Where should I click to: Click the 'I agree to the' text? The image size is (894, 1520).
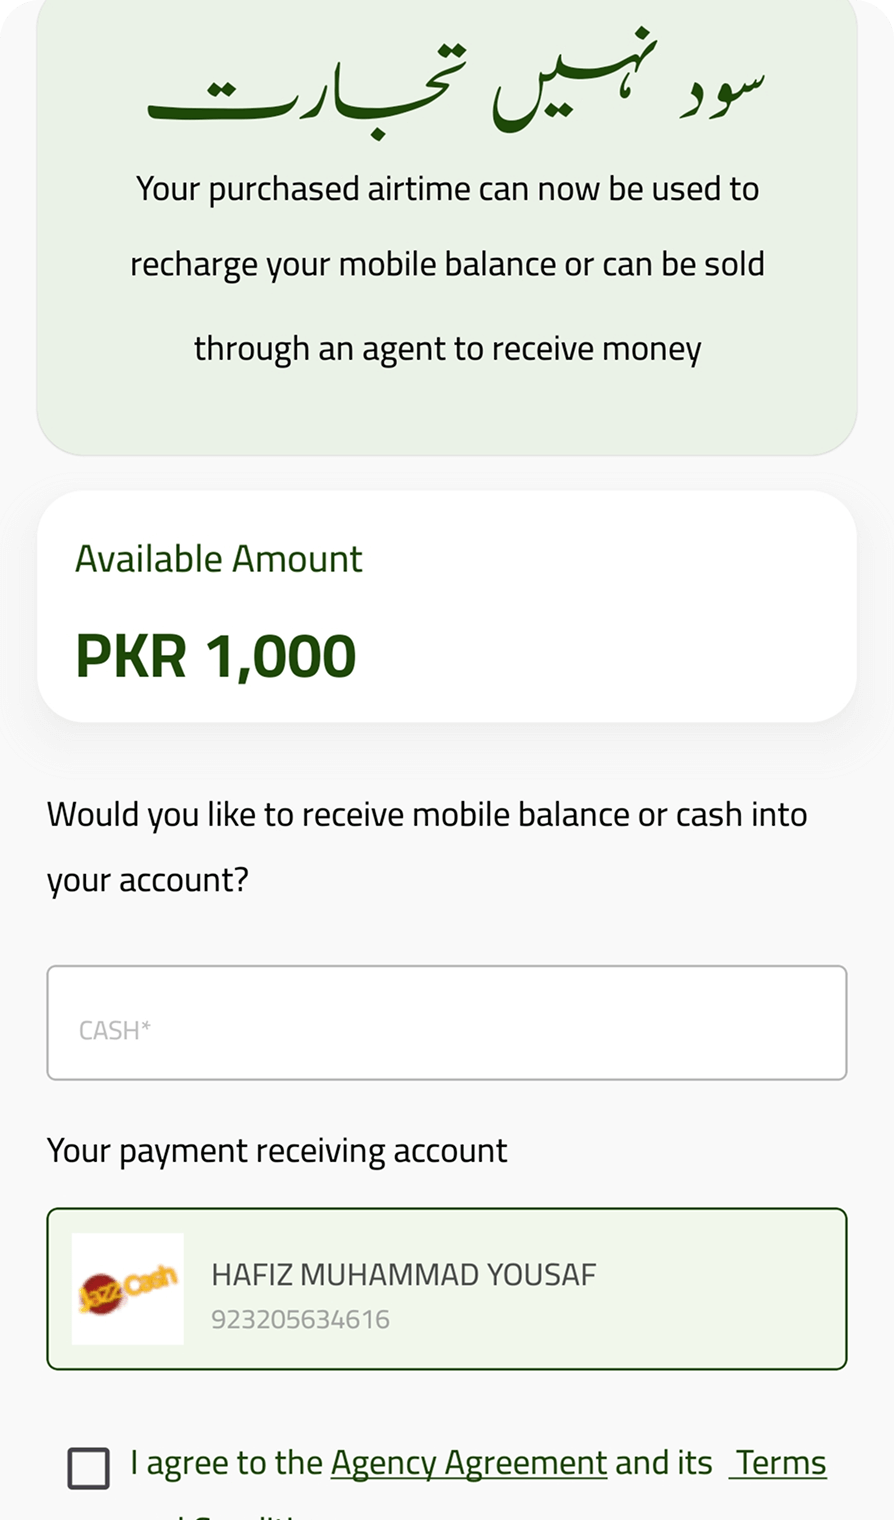pyautogui.click(x=226, y=1463)
